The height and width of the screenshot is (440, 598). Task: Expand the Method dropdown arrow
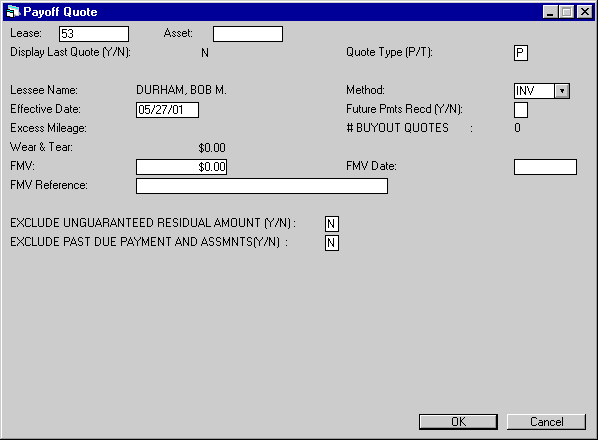pyautogui.click(x=562, y=91)
